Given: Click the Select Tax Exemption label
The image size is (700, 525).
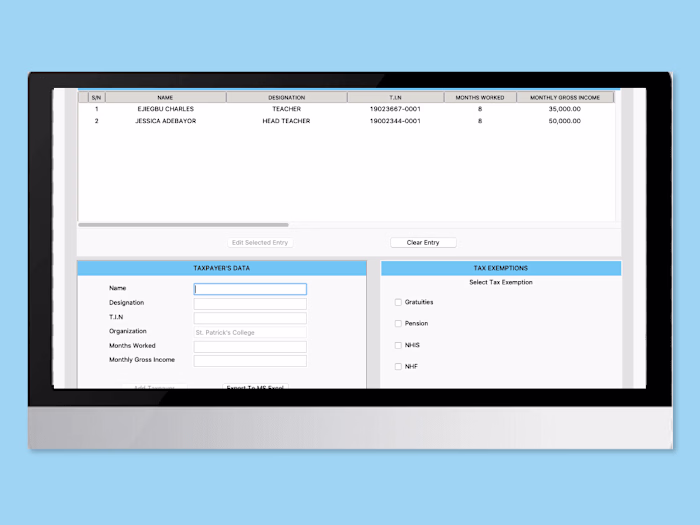Looking at the screenshot, I should click(501, 282).
